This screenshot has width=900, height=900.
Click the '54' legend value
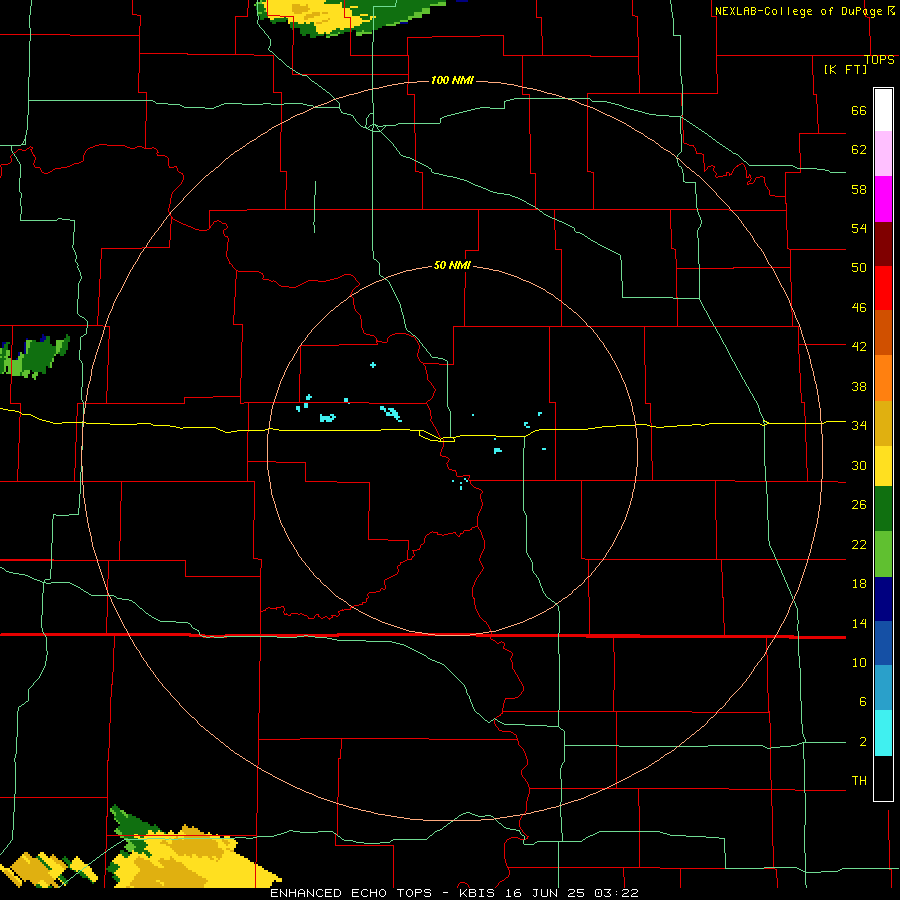tap(859, 228)
